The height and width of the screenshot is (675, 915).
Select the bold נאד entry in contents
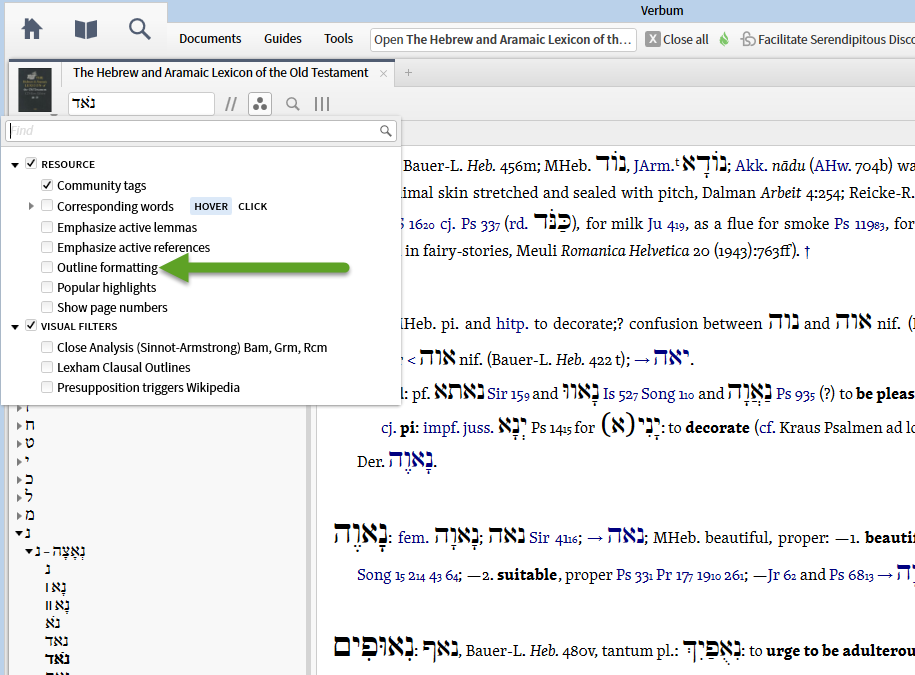[x=57, y=659]
